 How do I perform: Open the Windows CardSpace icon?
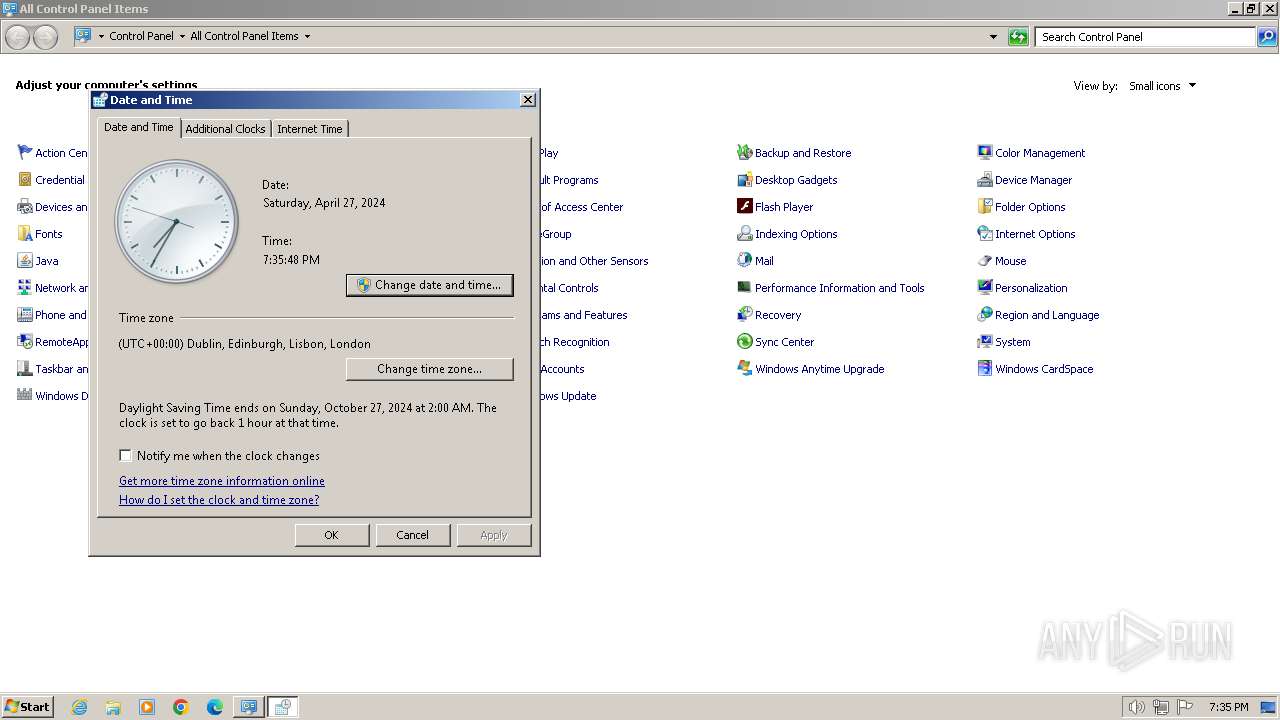pyautogui.click(x=985, y=369)
